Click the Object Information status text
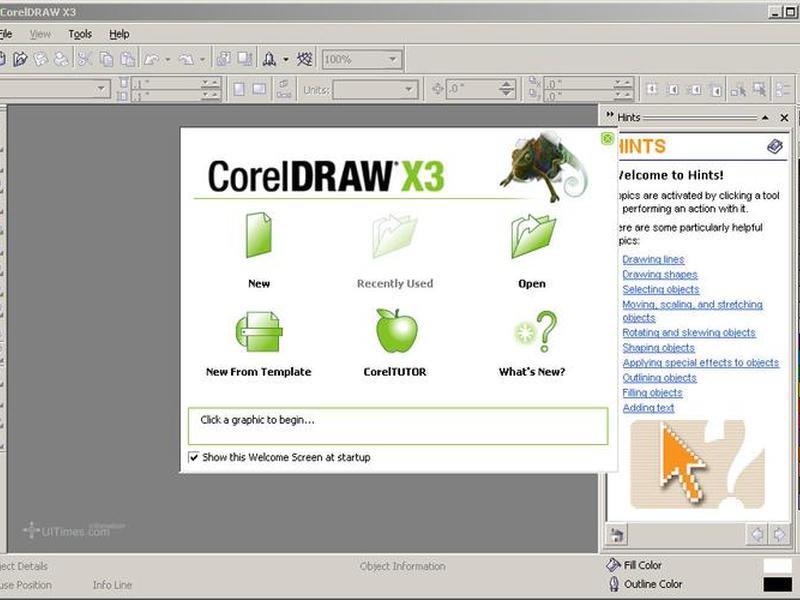This screenshot has width=800, height=600. [x=403, y=566]
